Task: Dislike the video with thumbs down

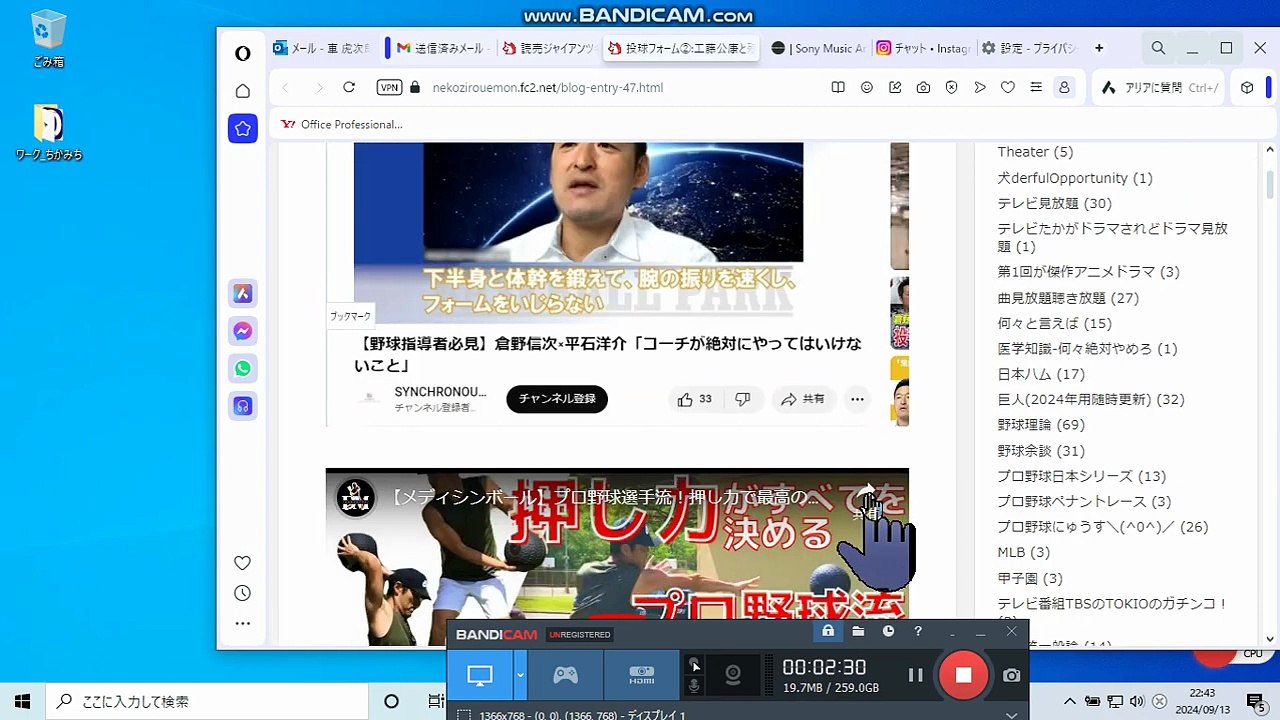Action: tap(742, 399)
